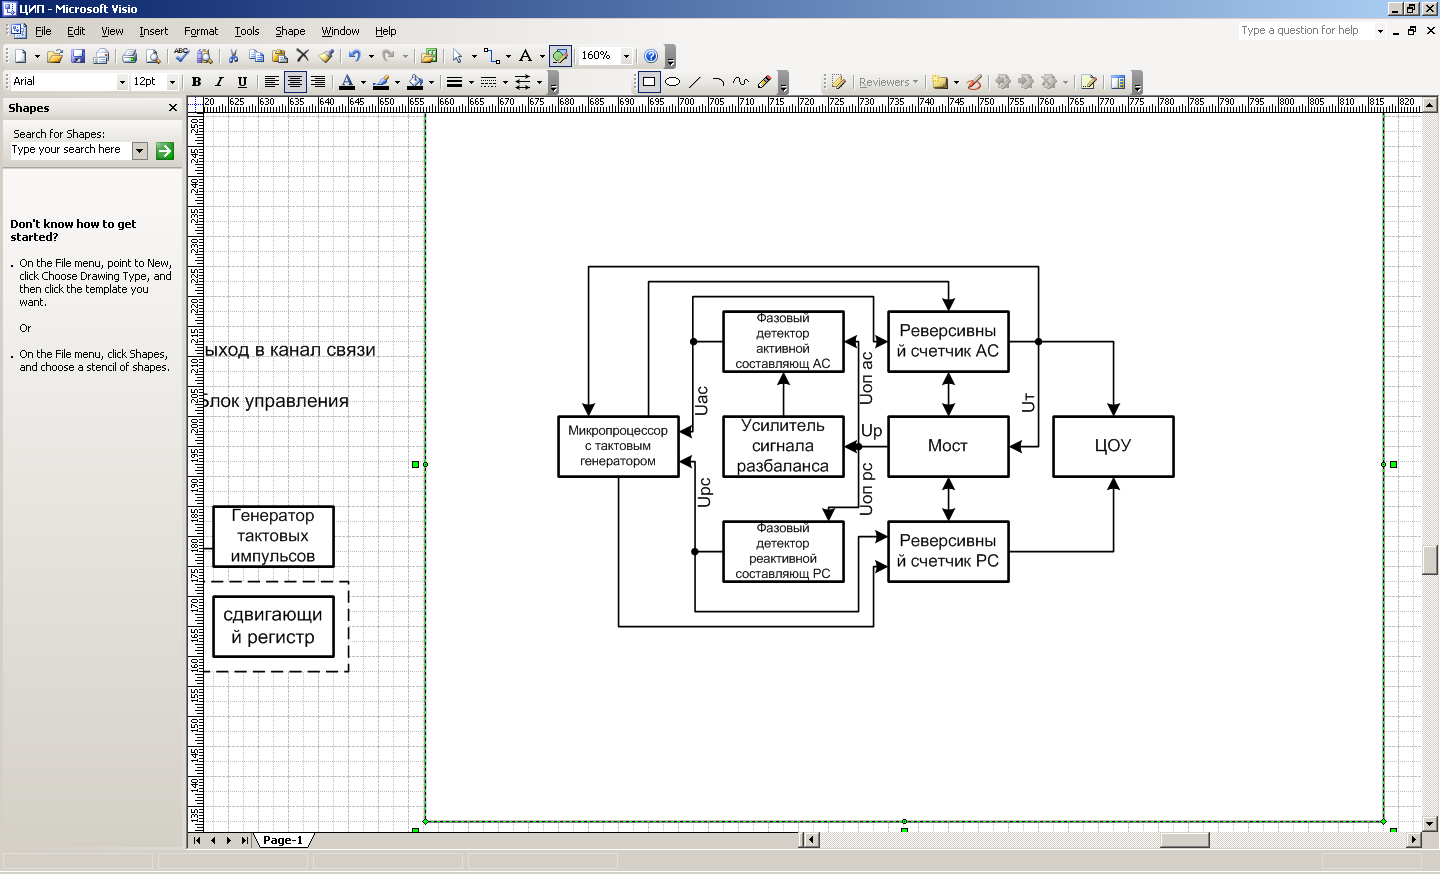Align text right

pyautogui.click(x=318, y=82)
